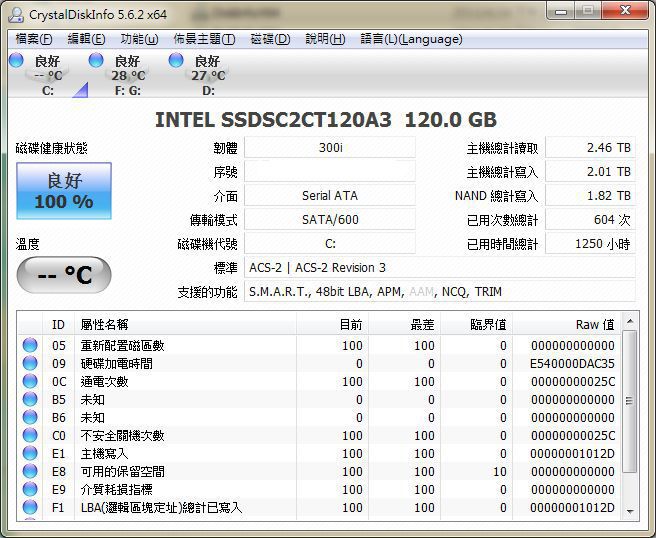Open the 語言(L)(Language) menu

(411, 39)
